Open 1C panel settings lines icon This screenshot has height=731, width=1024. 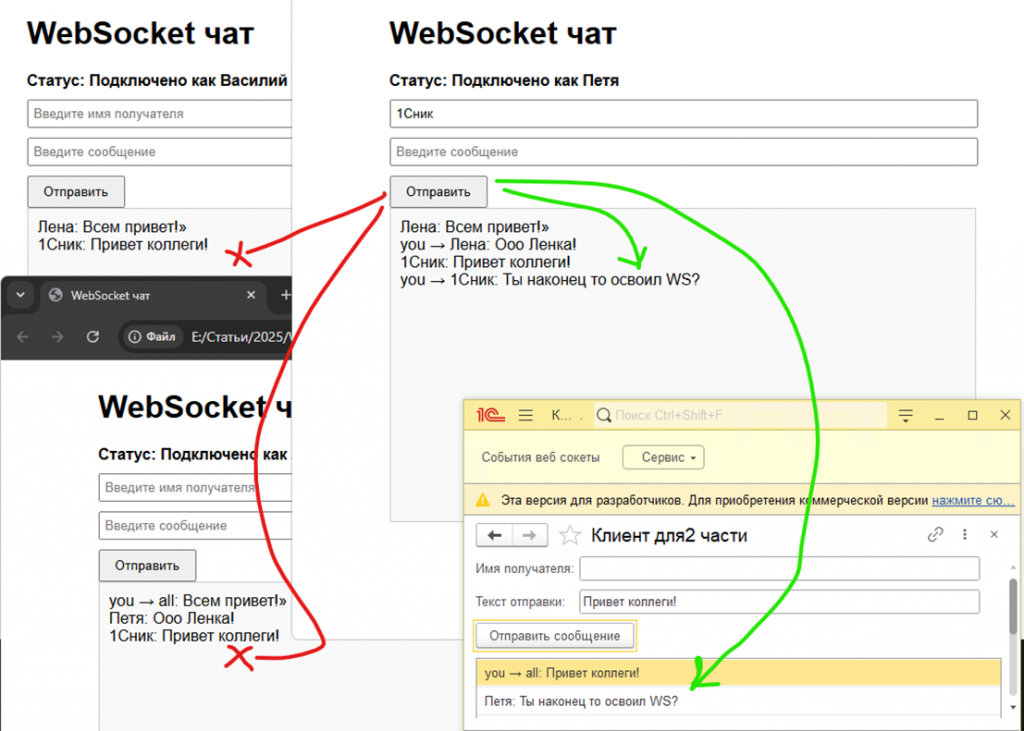click(x=905, y=415)
